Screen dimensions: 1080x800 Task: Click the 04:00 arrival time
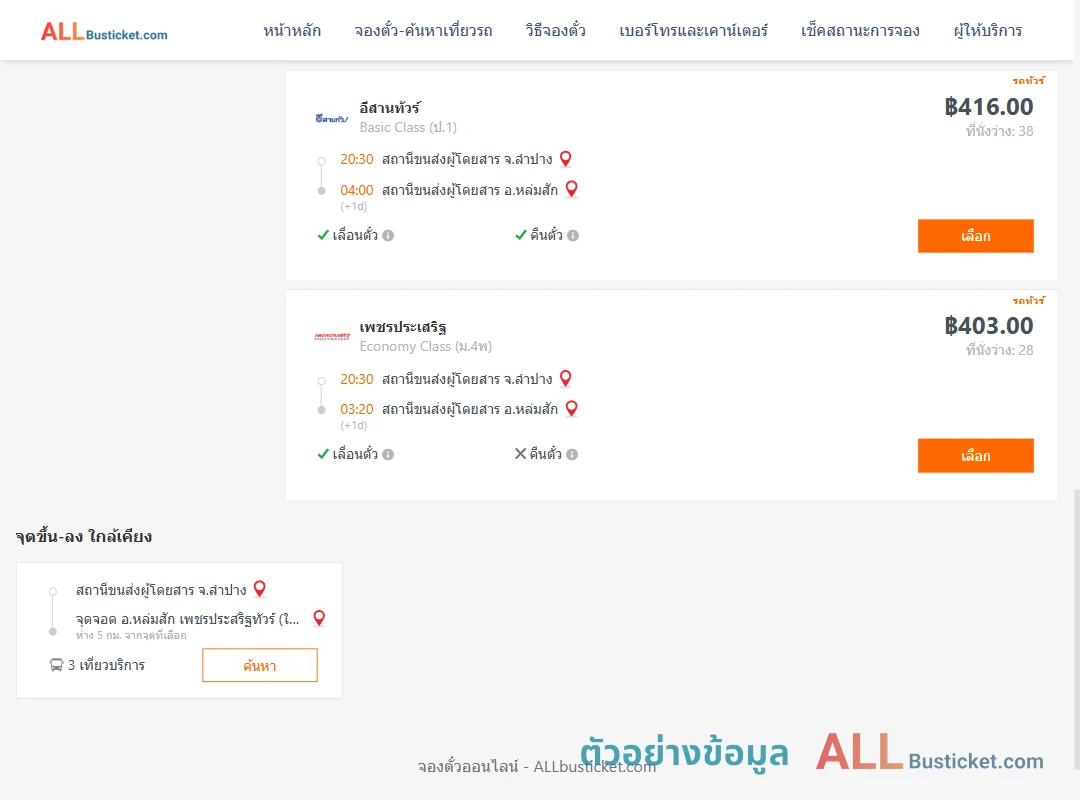coord(357,190)
